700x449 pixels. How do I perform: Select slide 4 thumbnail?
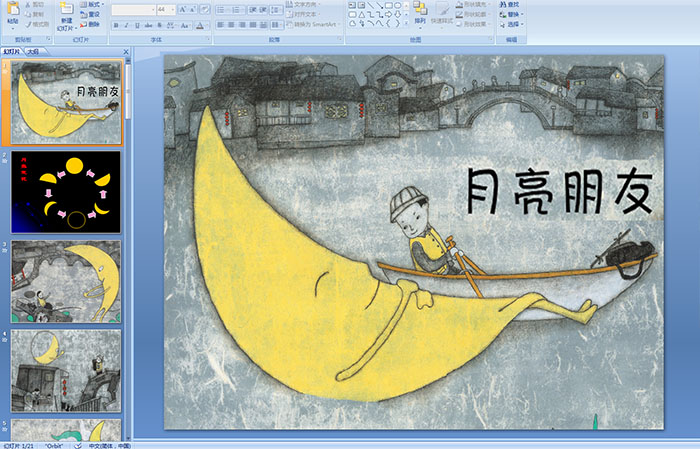point(66,371)
